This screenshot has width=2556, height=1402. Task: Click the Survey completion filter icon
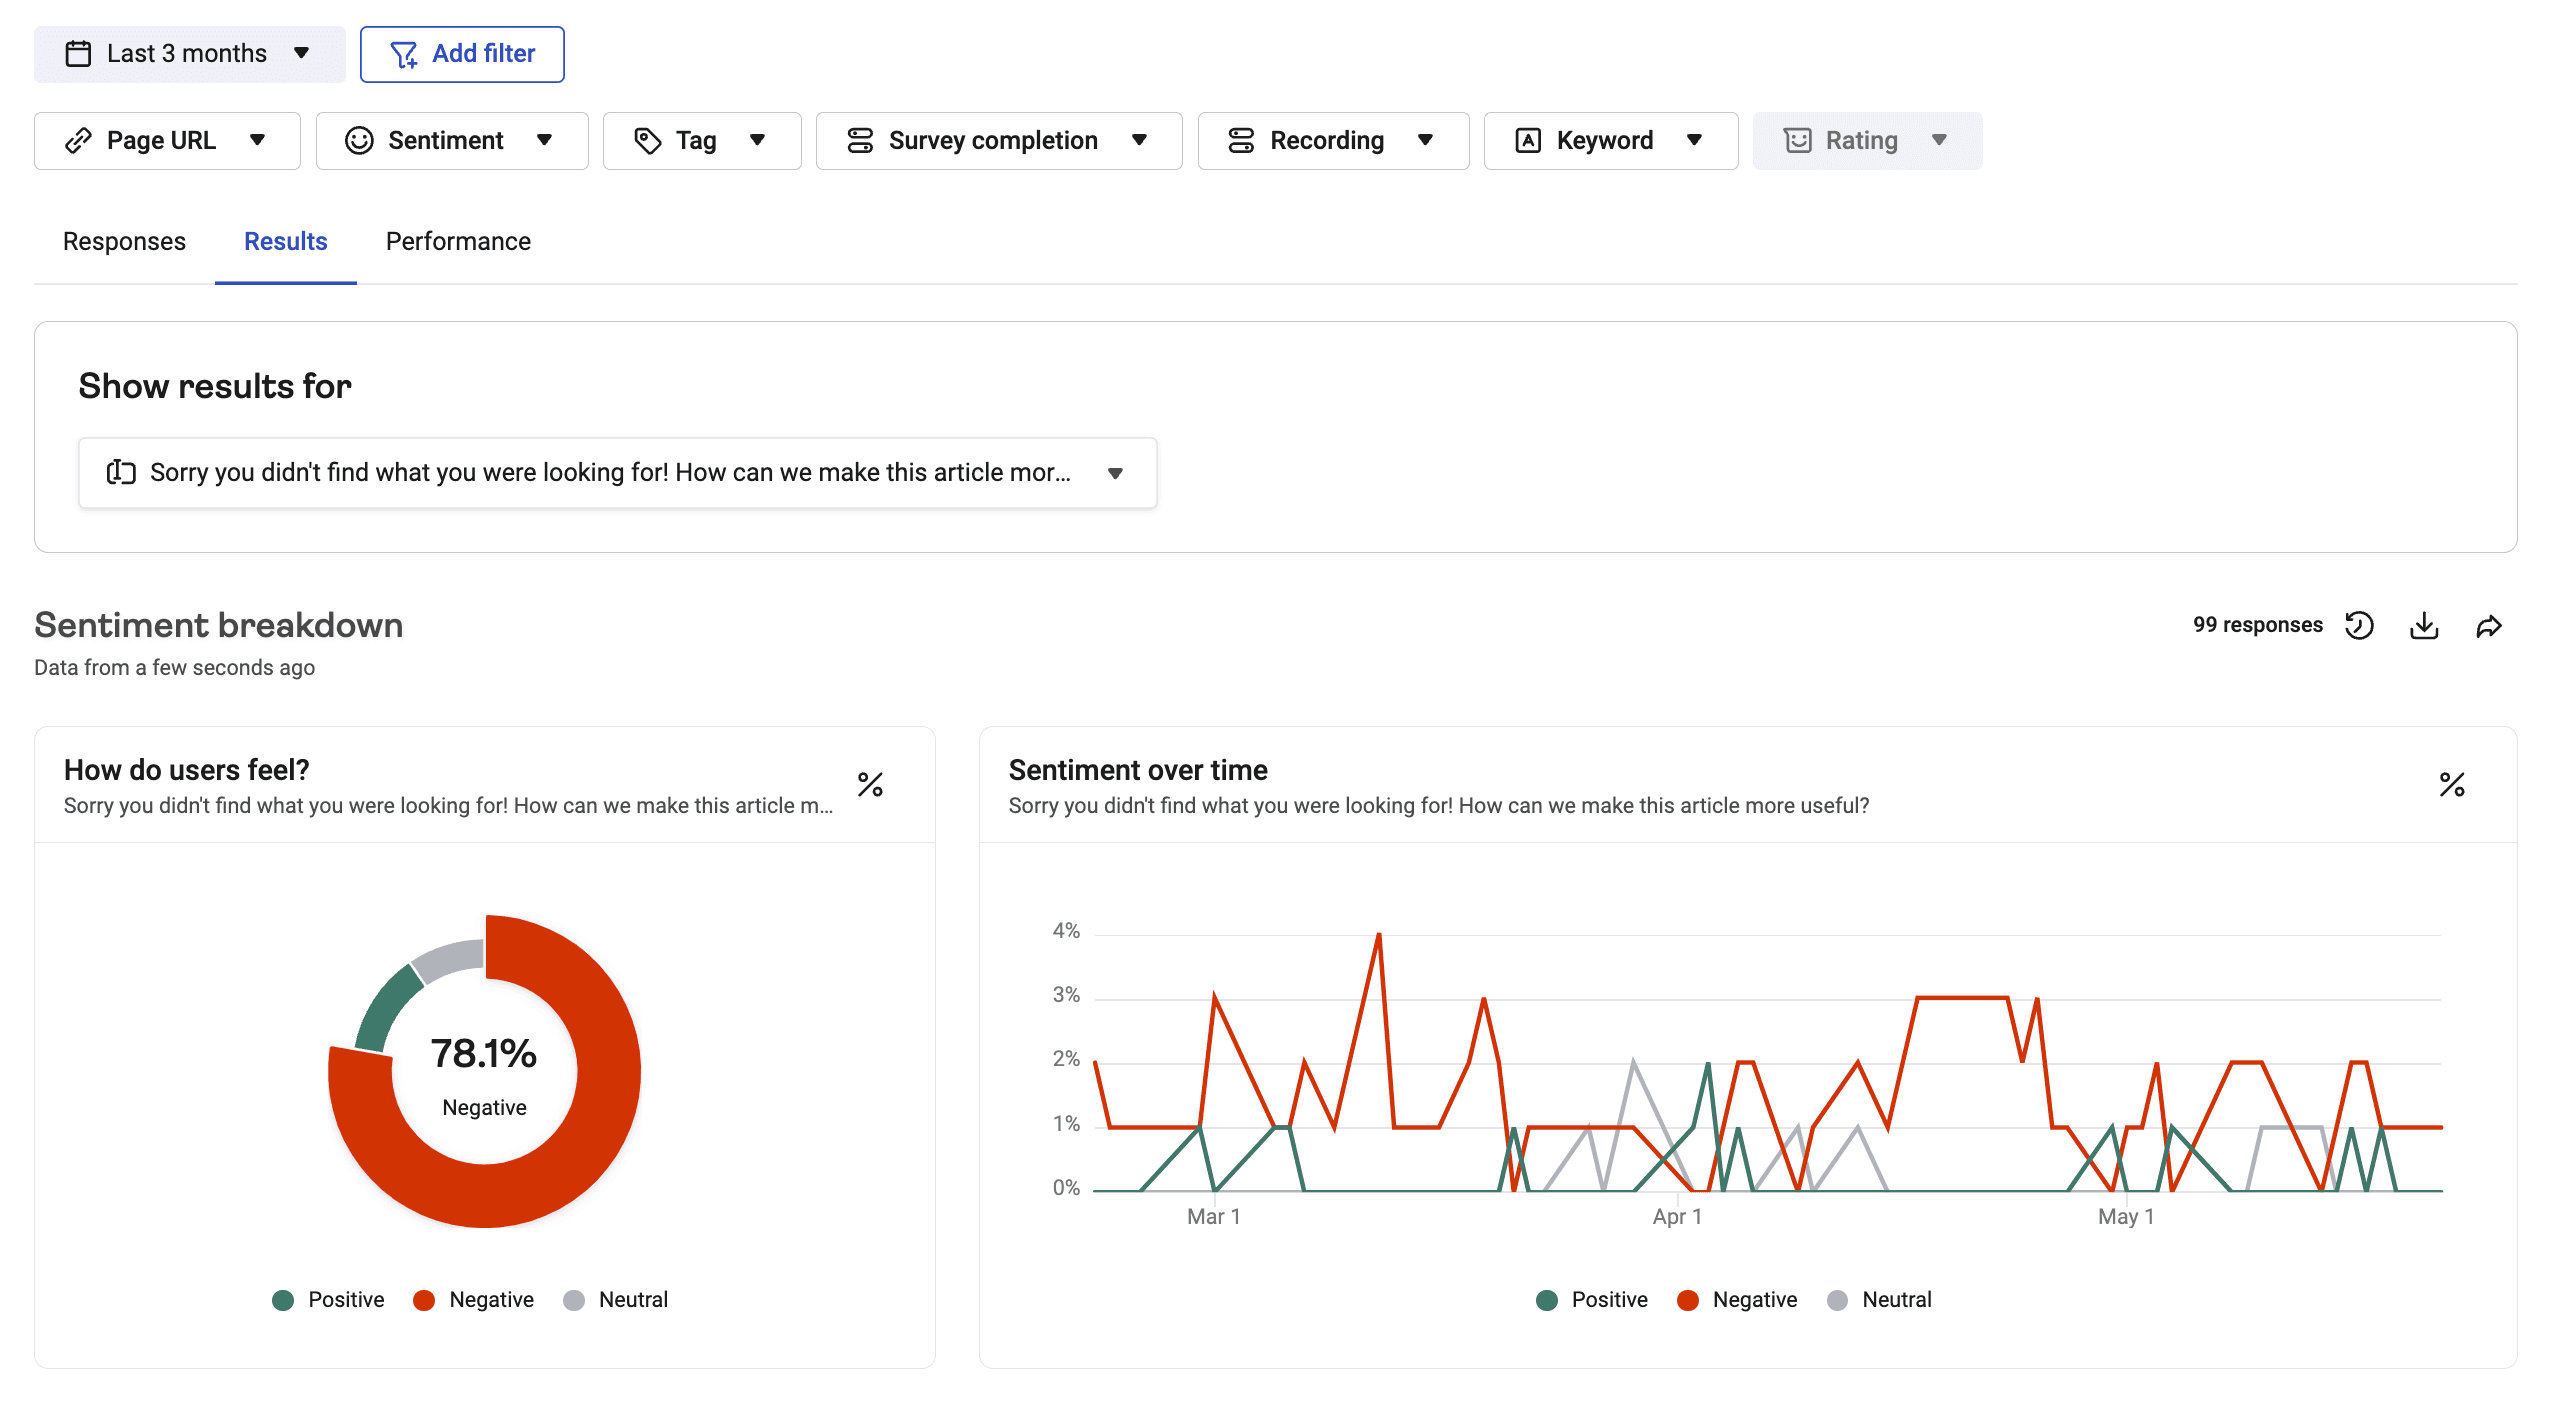click(x=860, y=141)
